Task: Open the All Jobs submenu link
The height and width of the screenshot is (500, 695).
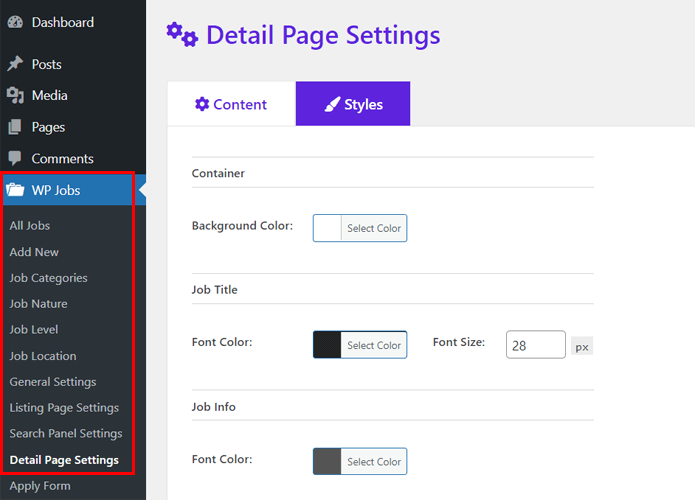Action: 30,226
